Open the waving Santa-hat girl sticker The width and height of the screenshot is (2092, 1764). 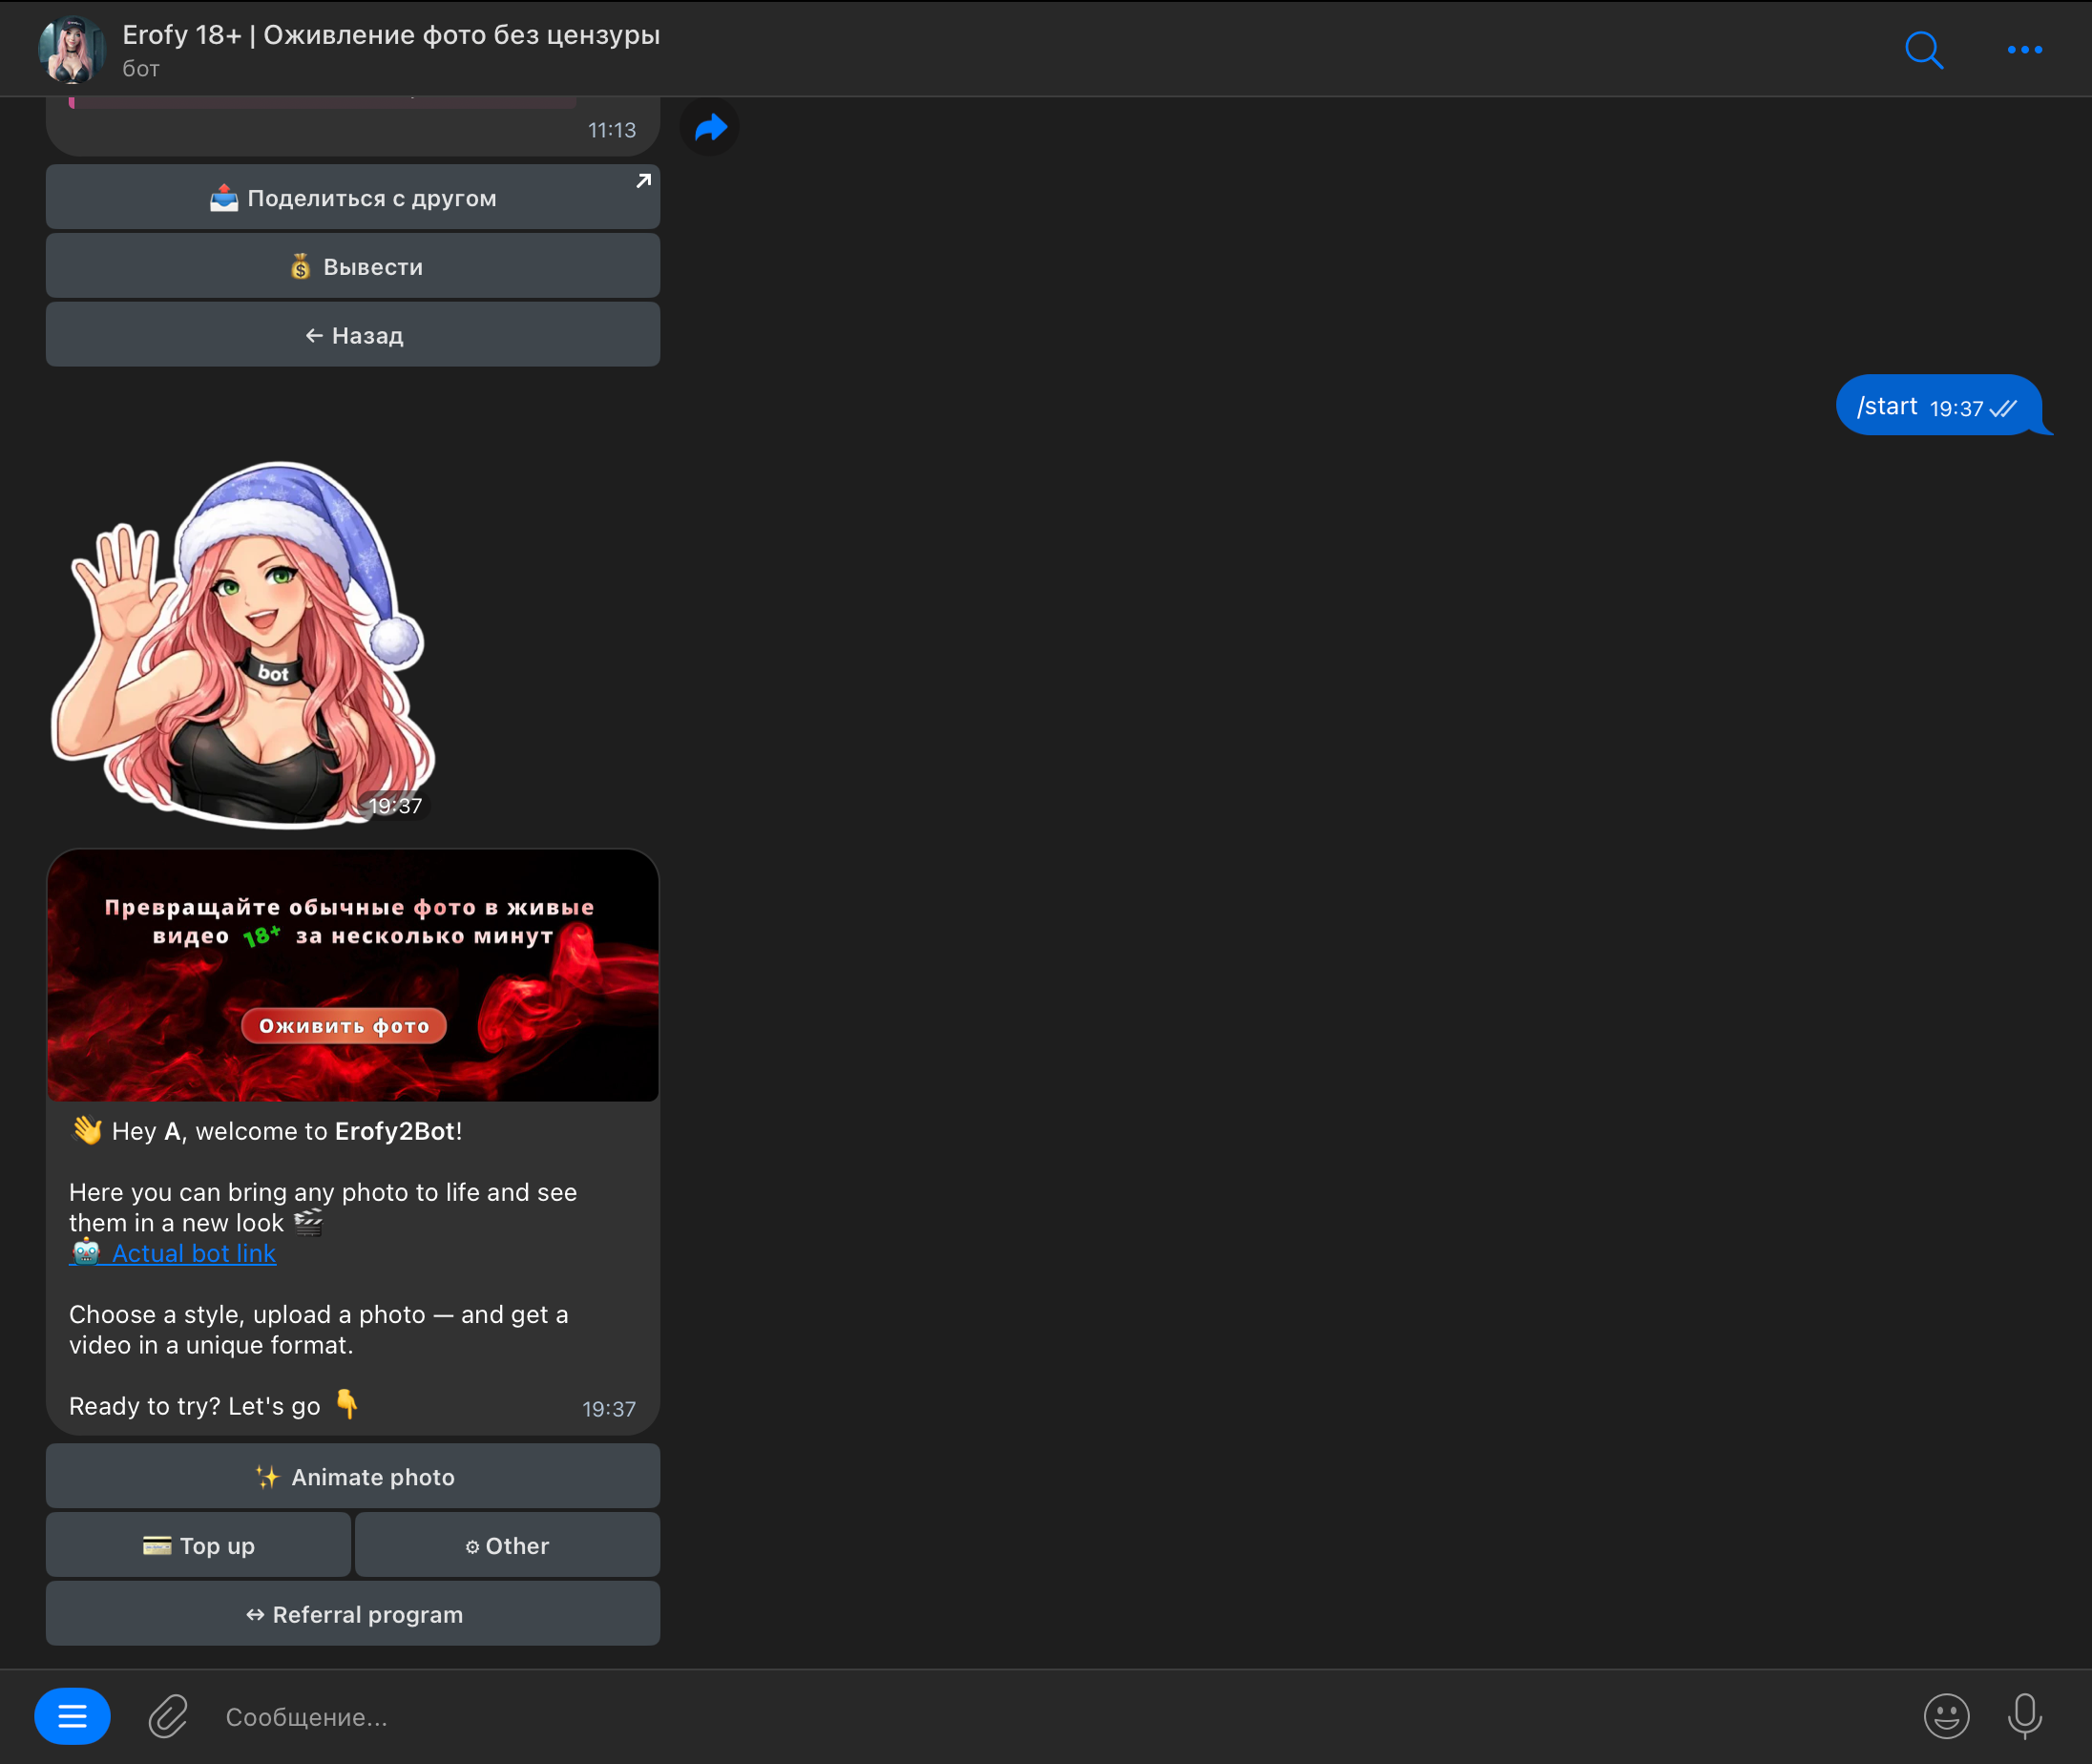click(243, 643)
